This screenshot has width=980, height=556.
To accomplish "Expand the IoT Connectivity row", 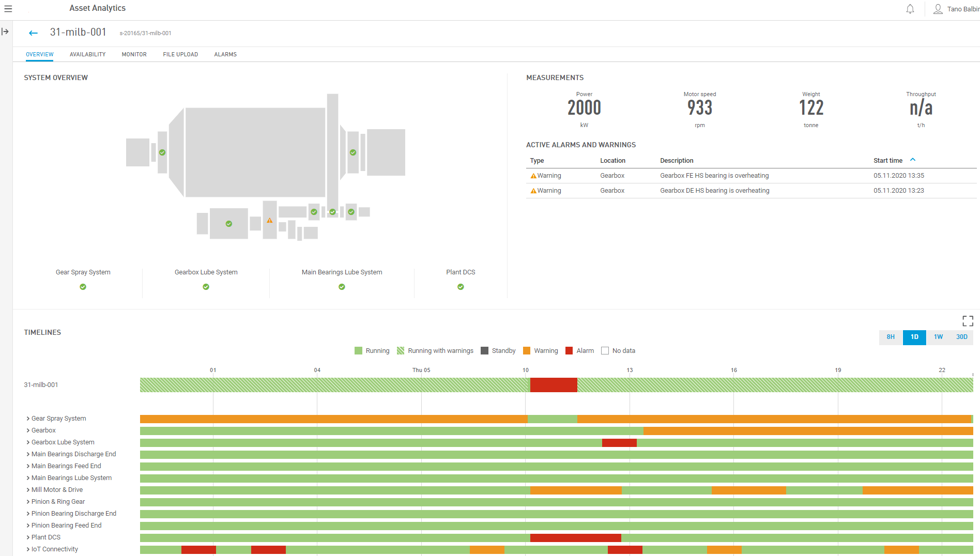I will click(28, 549).
